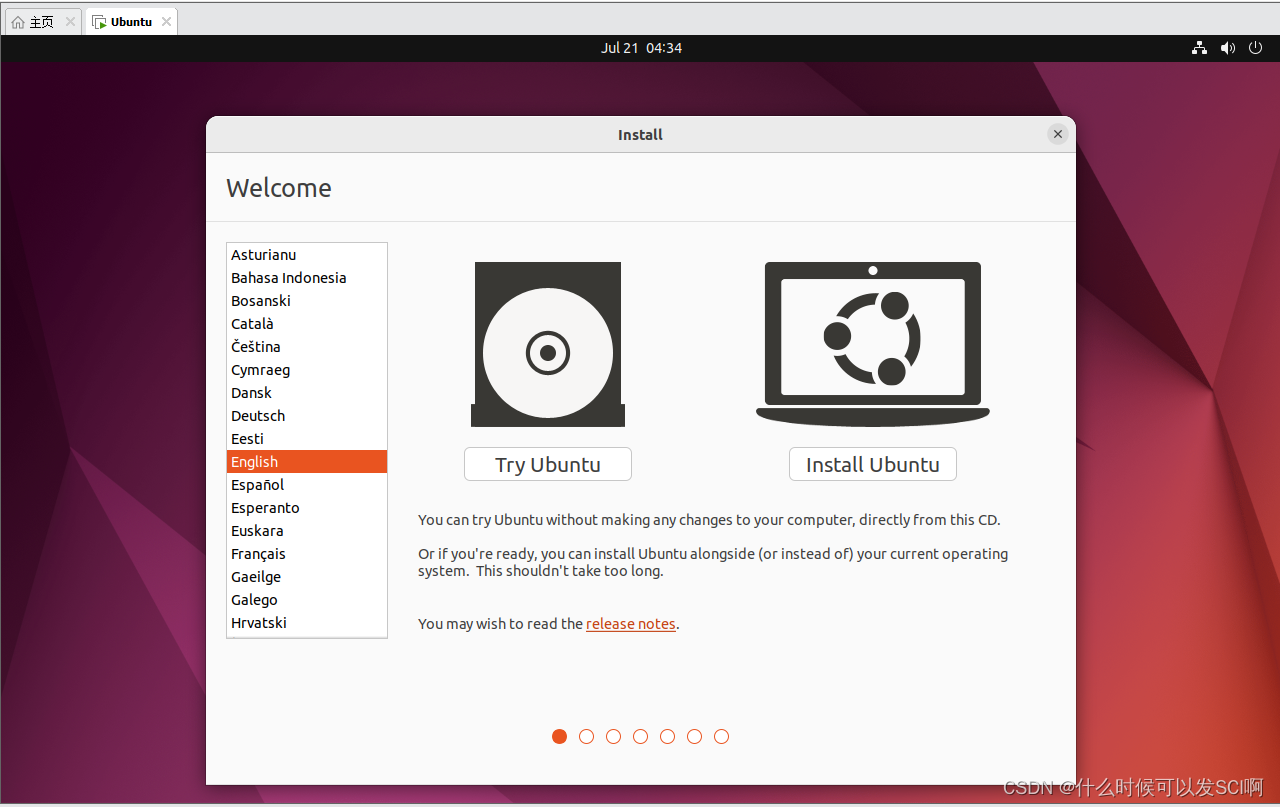Select Euskara language
The image size is (1280, 807).
(x=307, y=531)
